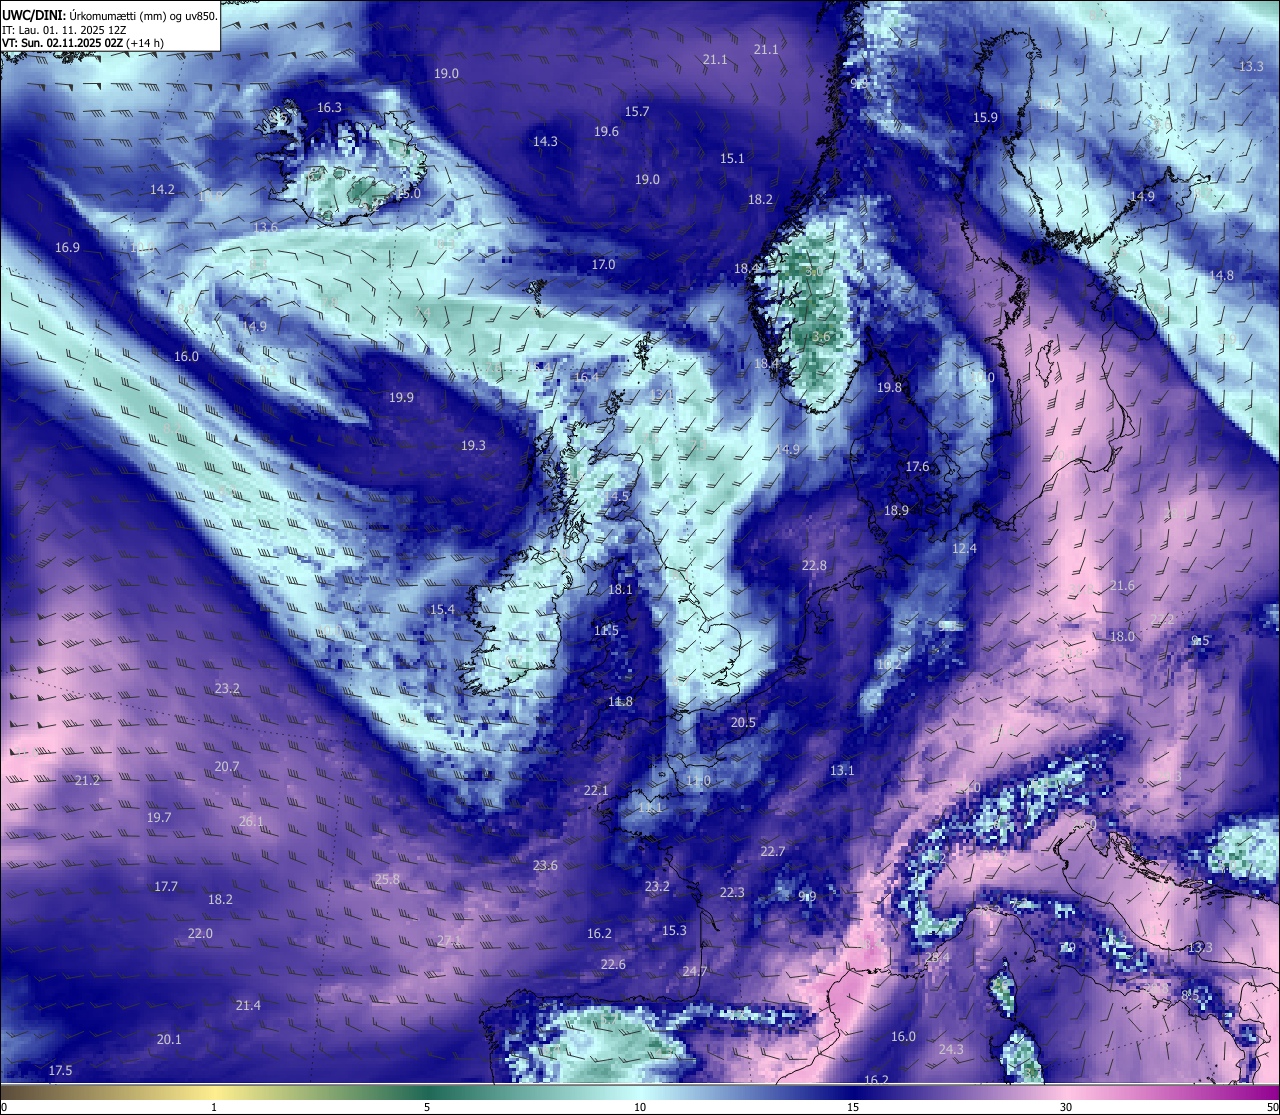Click the 15.3 map value

(674, 931)
